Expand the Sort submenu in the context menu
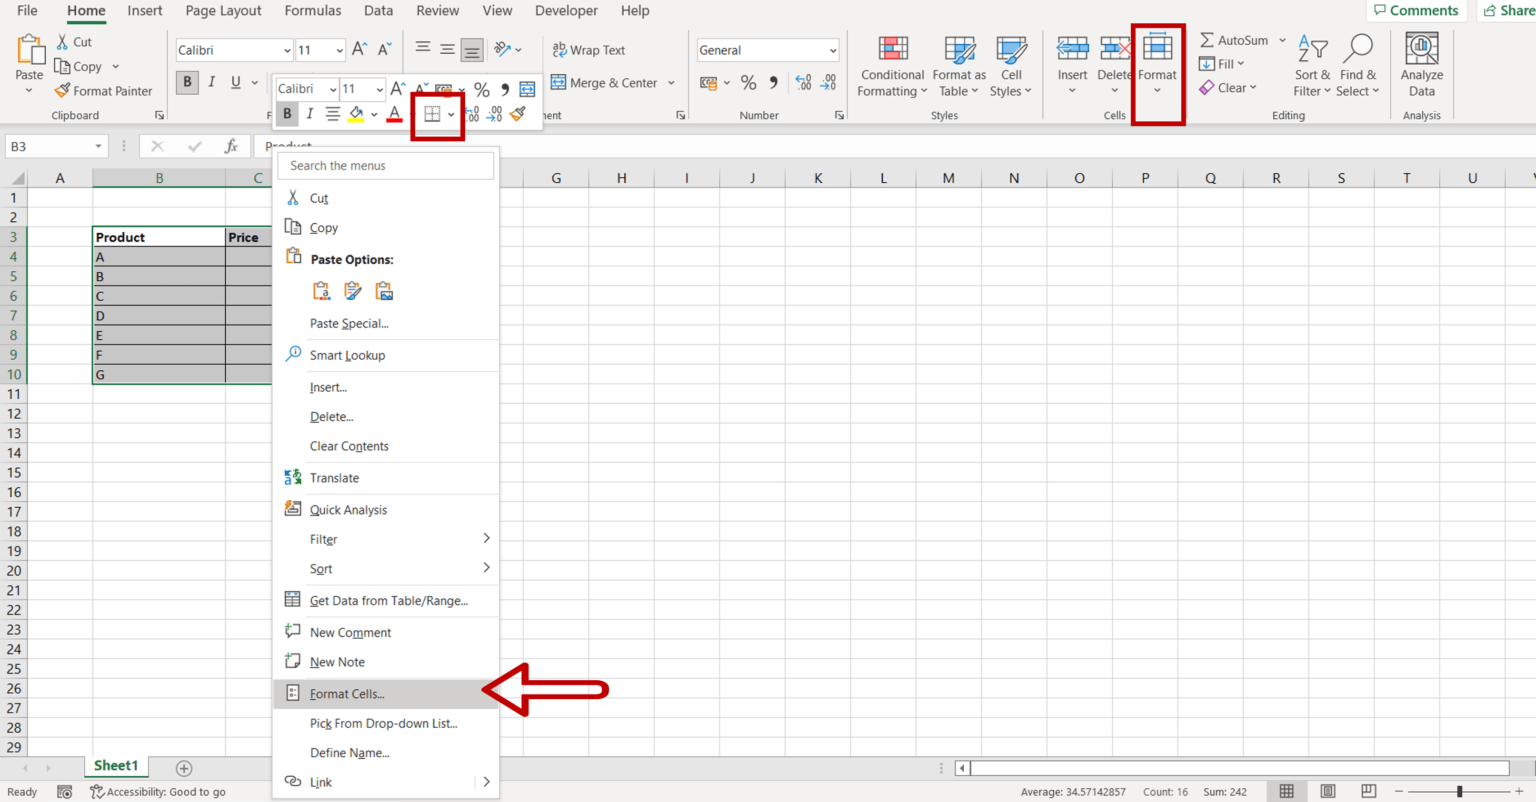Viewport: 1536px width, 802px height. pyautogui.click(x=321, y=568)
